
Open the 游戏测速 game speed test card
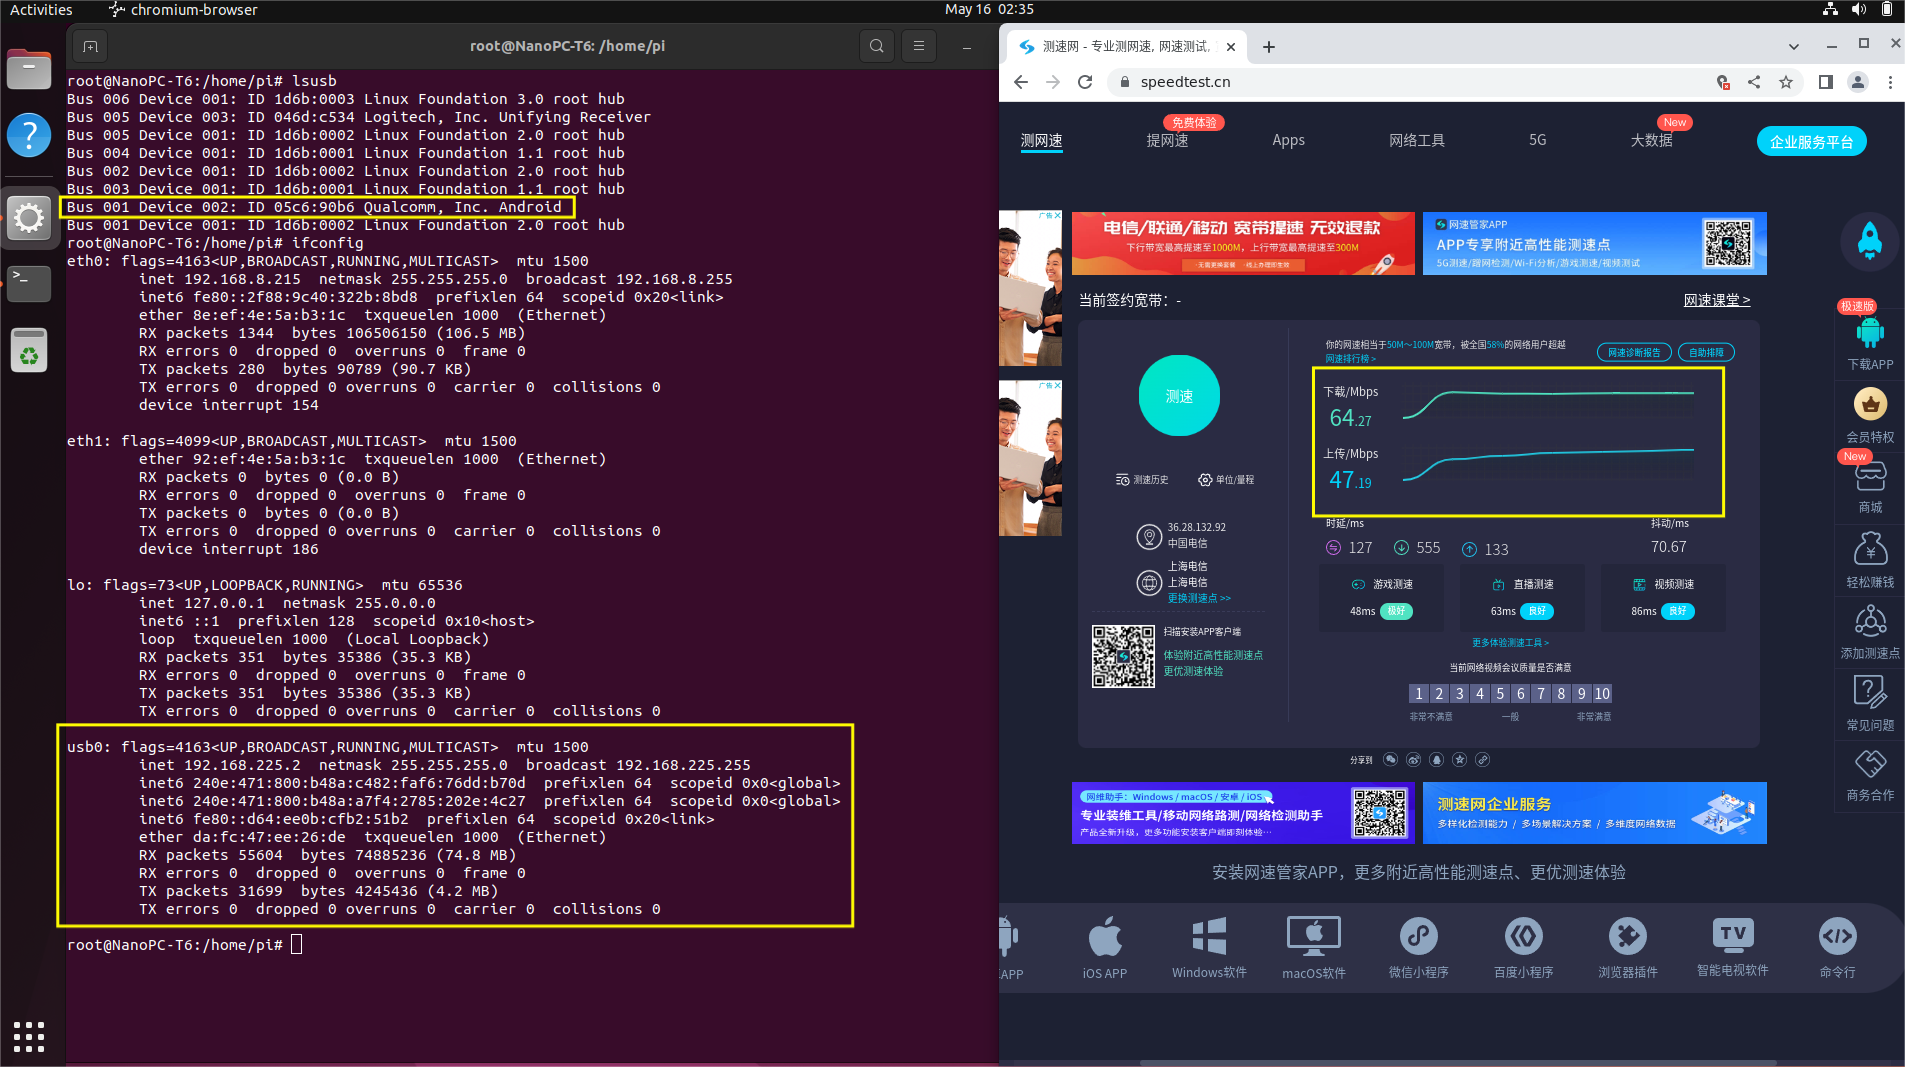1382,598
